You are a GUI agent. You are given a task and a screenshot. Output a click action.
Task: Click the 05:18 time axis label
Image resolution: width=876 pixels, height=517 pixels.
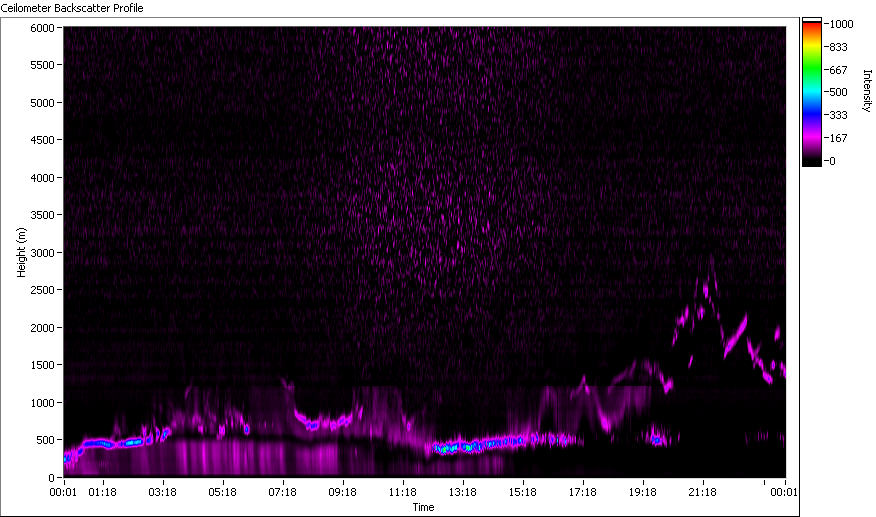222,492
